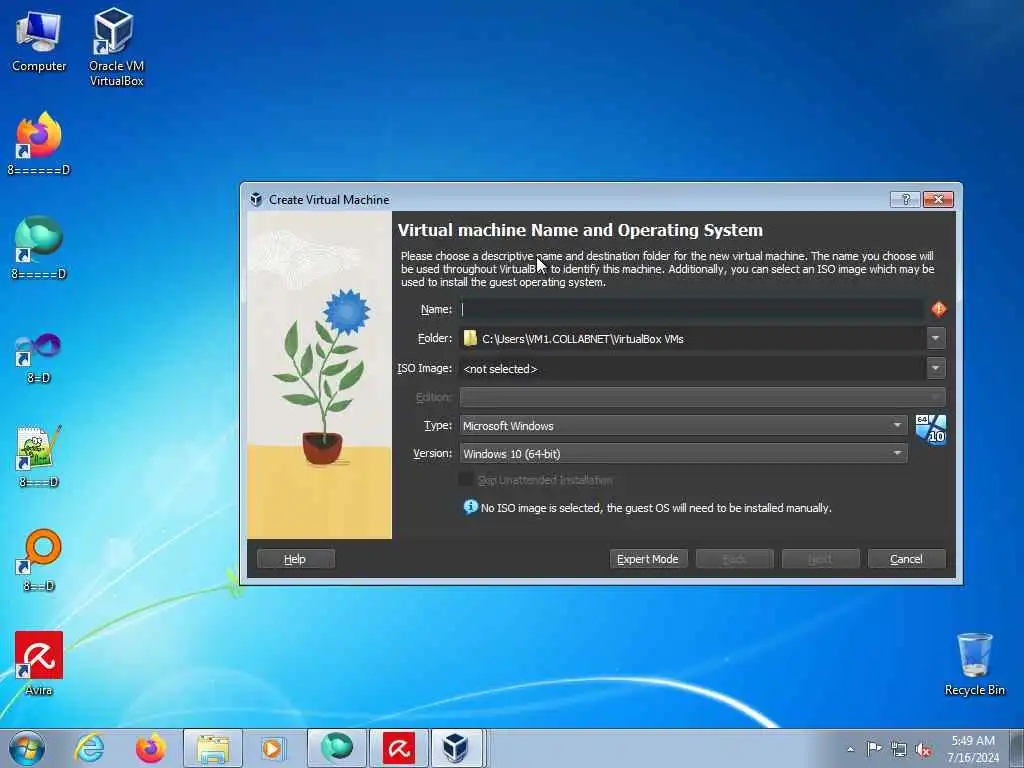
Task: Click the ISO Image <not selected> field
Action: pyautogui.click(x=692, y=368)
